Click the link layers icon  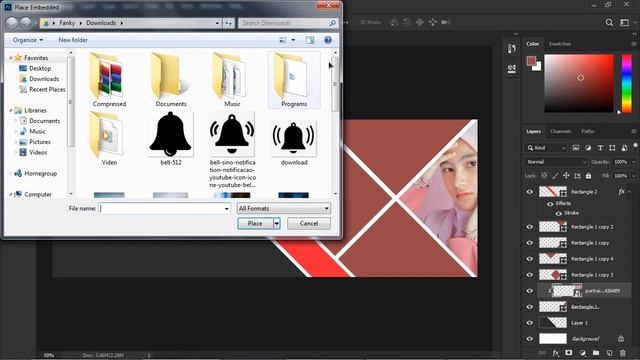coord(542,353)
